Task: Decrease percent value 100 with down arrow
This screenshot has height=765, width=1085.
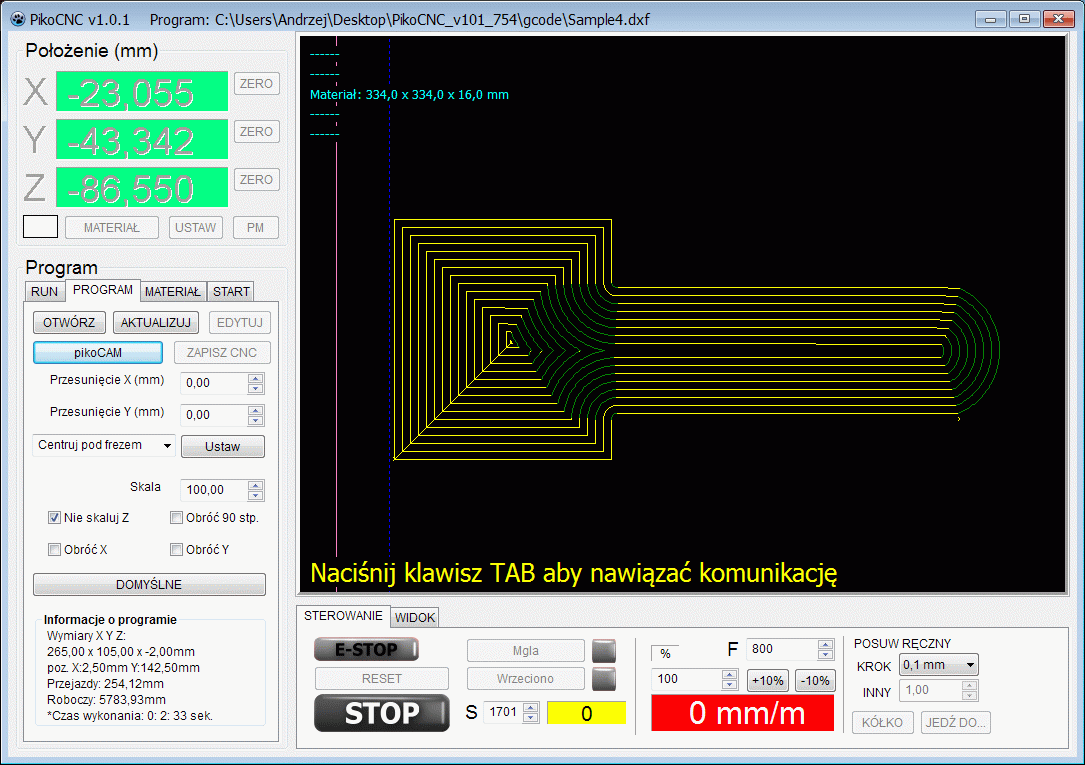Action: click(729, 685)
